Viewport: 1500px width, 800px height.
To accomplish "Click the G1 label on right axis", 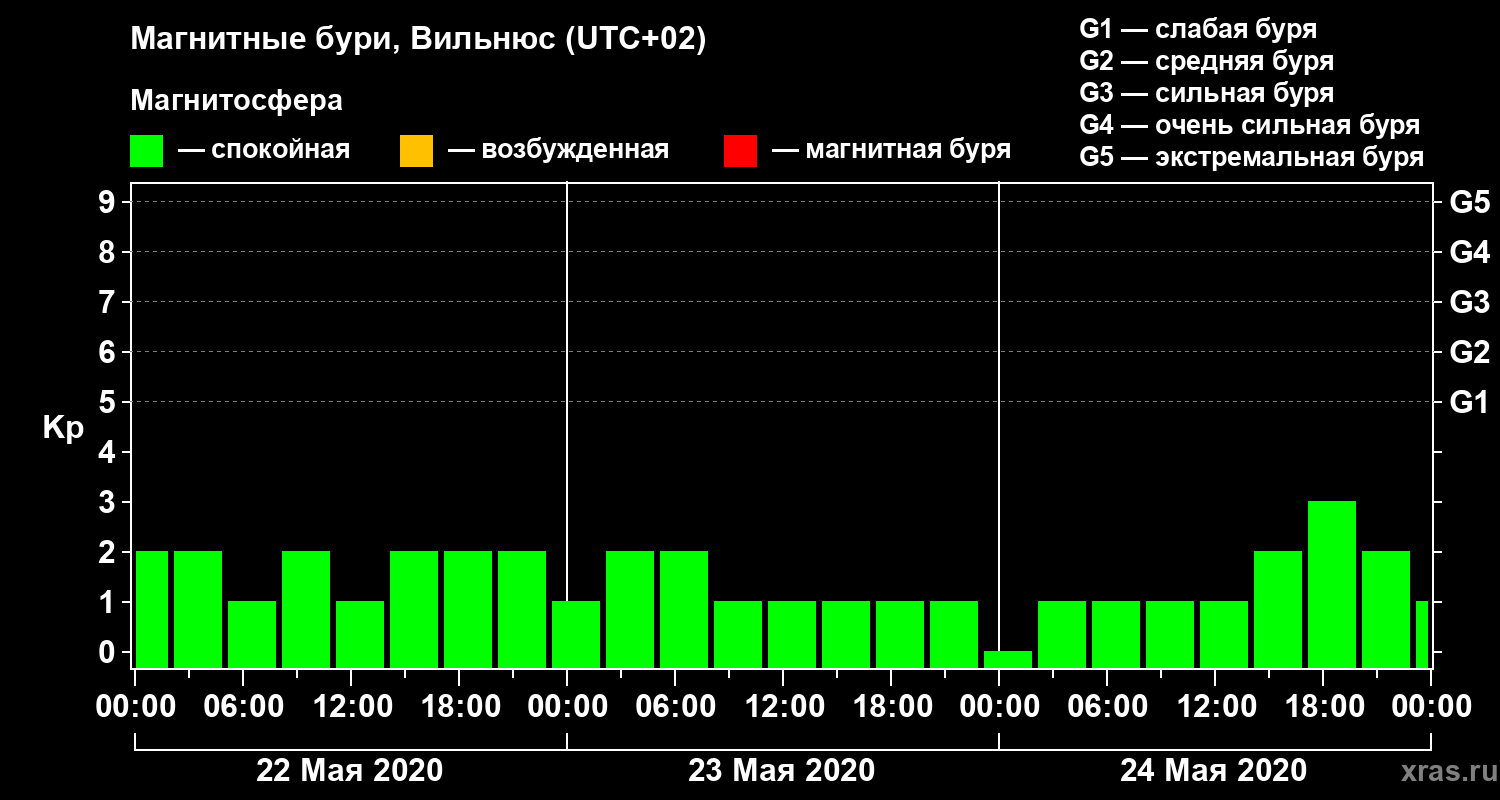I will pyautogui.click(x=1469, y=402).
